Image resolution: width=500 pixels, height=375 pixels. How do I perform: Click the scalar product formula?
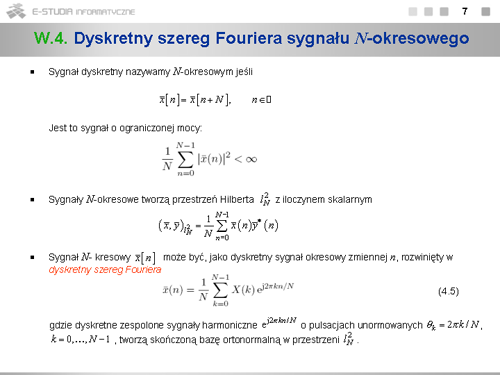218,226
